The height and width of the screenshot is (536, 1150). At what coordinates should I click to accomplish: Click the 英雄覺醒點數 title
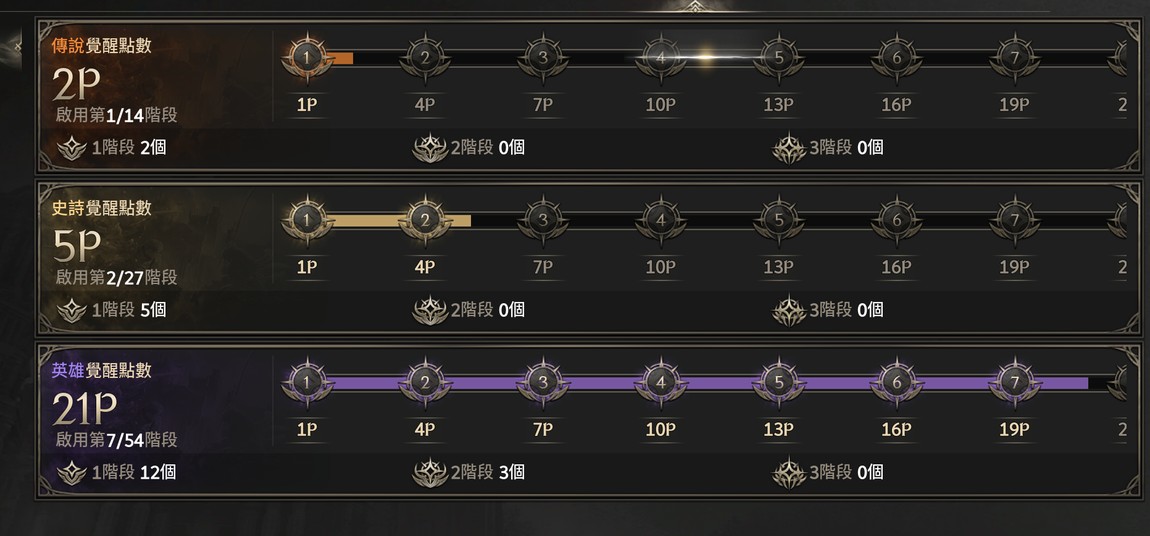pyautogui.click(x=102, y=370)
